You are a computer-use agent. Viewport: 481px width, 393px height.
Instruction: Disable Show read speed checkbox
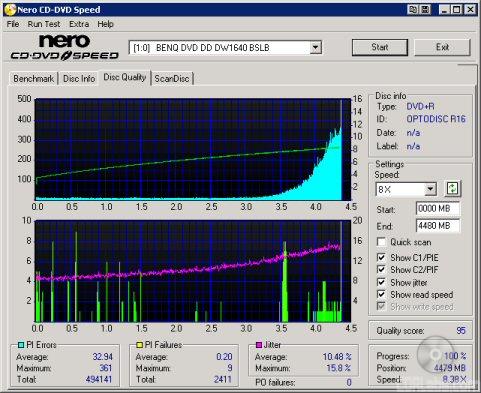381,295
